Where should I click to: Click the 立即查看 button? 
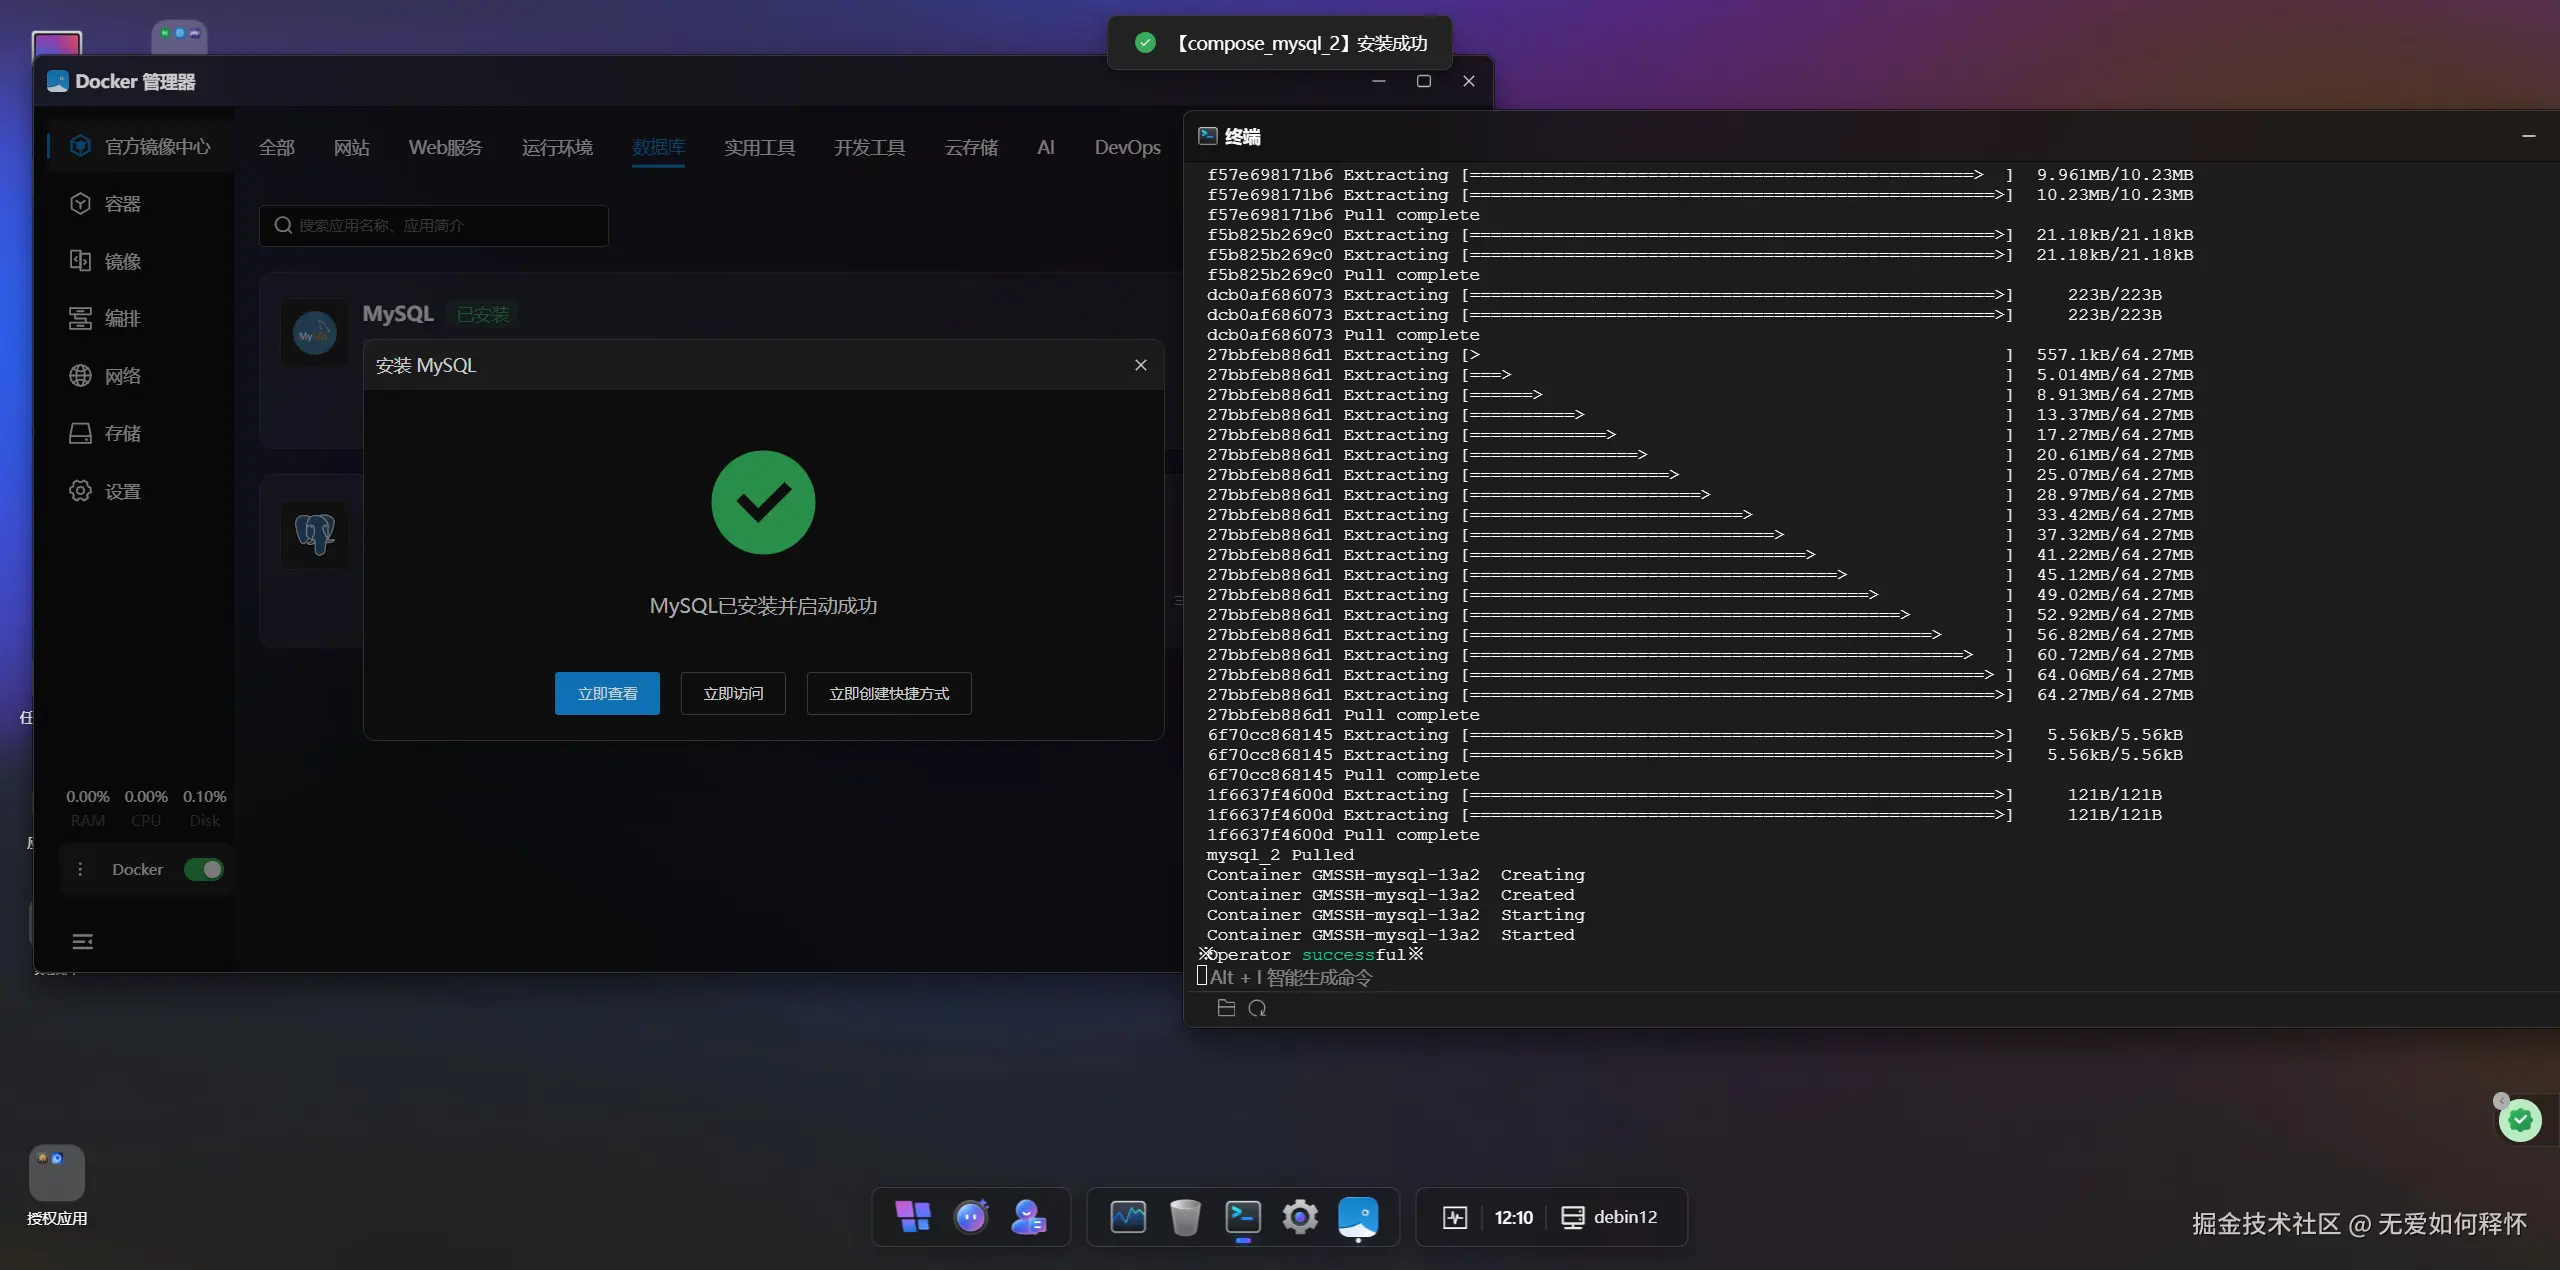[607, 693]
